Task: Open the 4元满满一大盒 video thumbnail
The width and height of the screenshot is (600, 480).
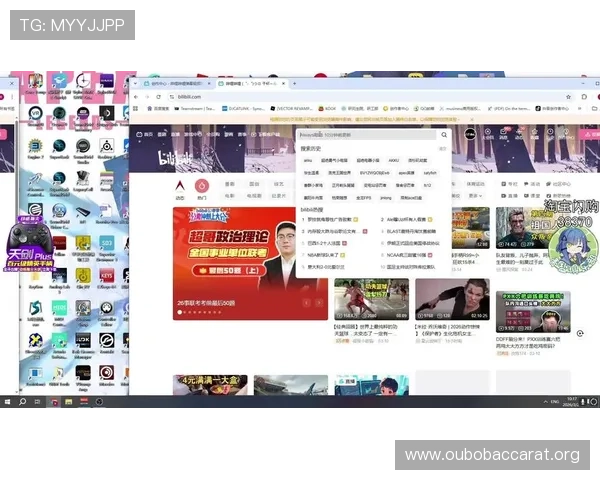Action: click(210, 385)
